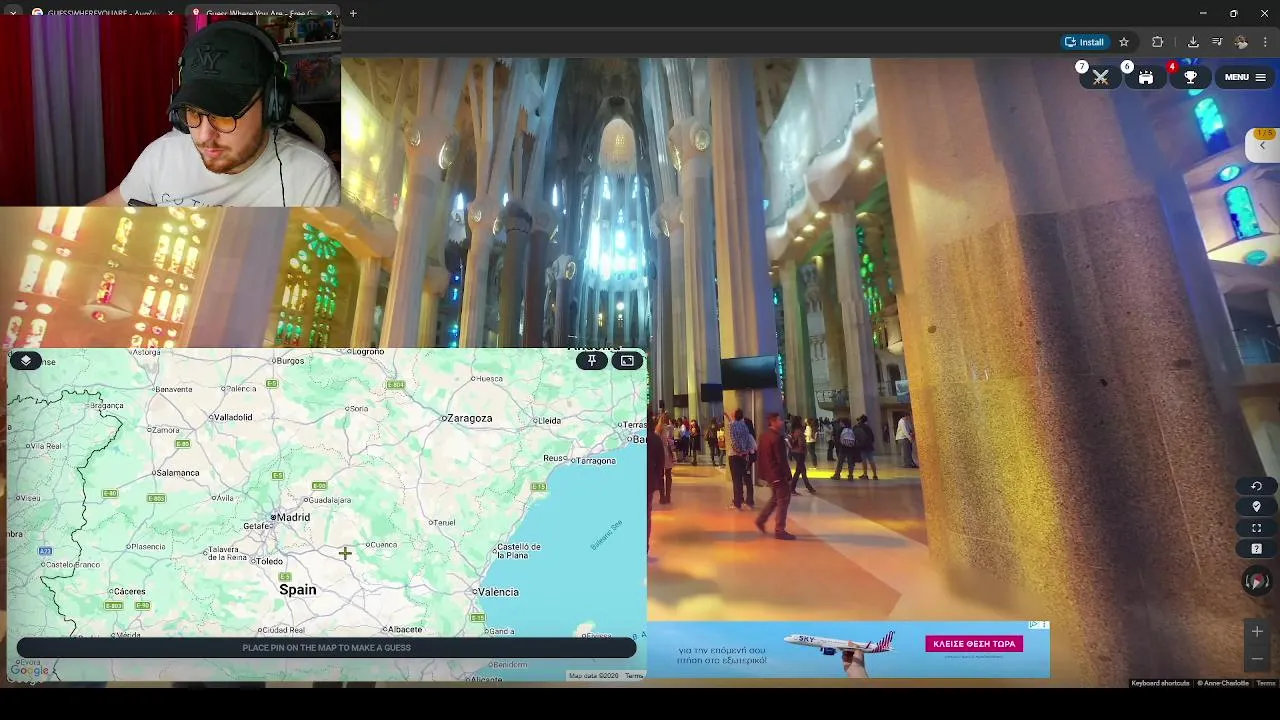Viewport: 1280px width, 720px height.
Task: Open the trophy achievements icon
Action: 1191,77
